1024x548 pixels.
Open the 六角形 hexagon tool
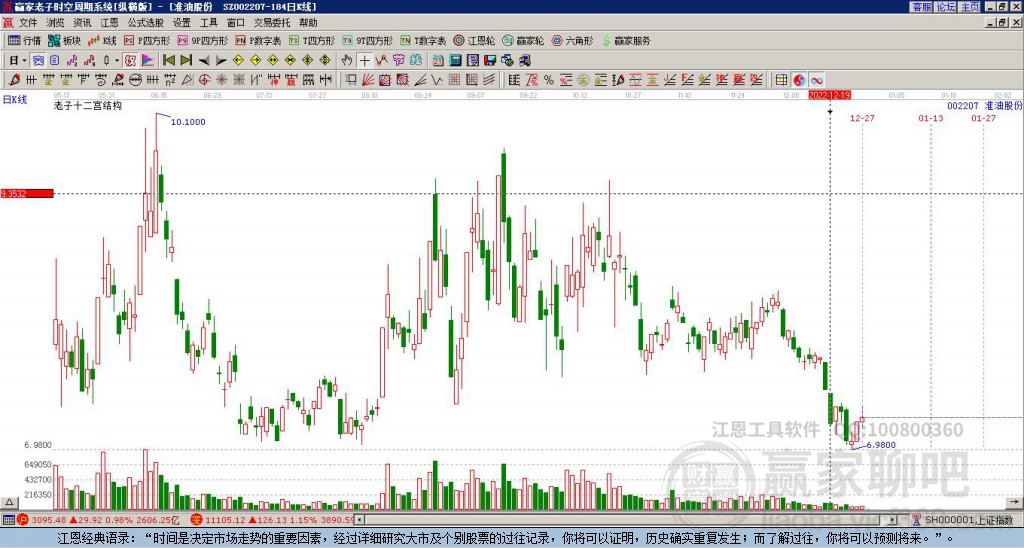573,40
